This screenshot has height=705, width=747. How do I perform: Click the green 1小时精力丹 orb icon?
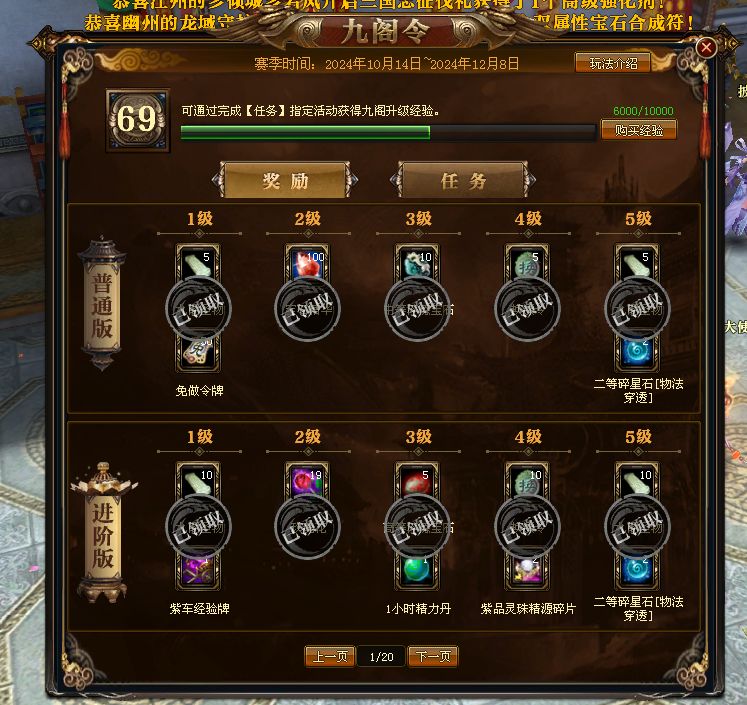pyautogui.click(x=417, y=571)
